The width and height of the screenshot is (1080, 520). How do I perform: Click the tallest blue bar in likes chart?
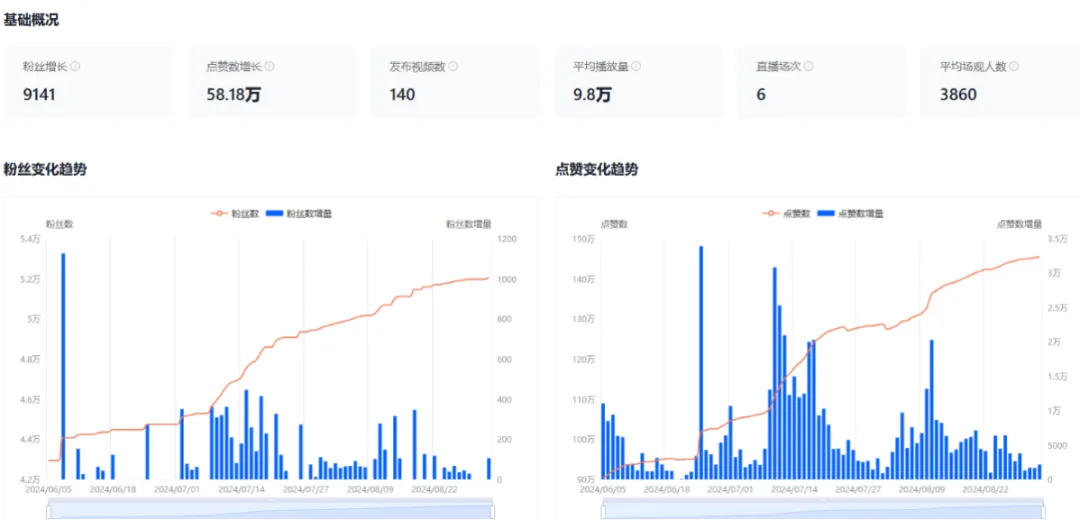coord(700,362)
